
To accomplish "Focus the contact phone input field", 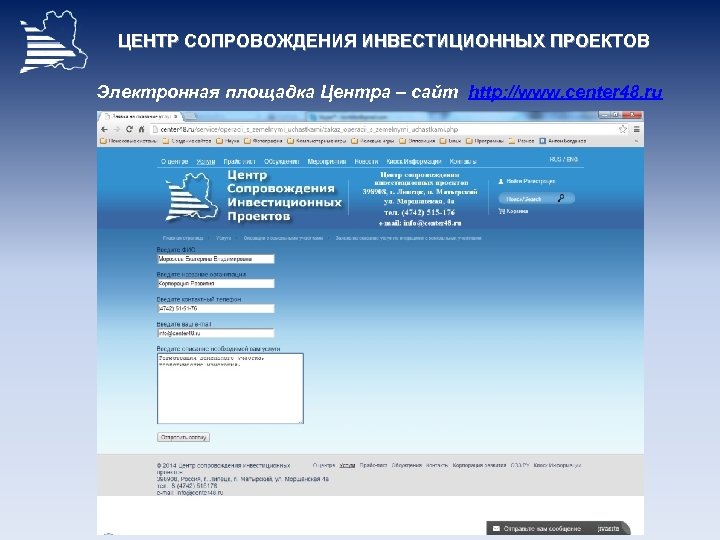I will coord(216,309).
